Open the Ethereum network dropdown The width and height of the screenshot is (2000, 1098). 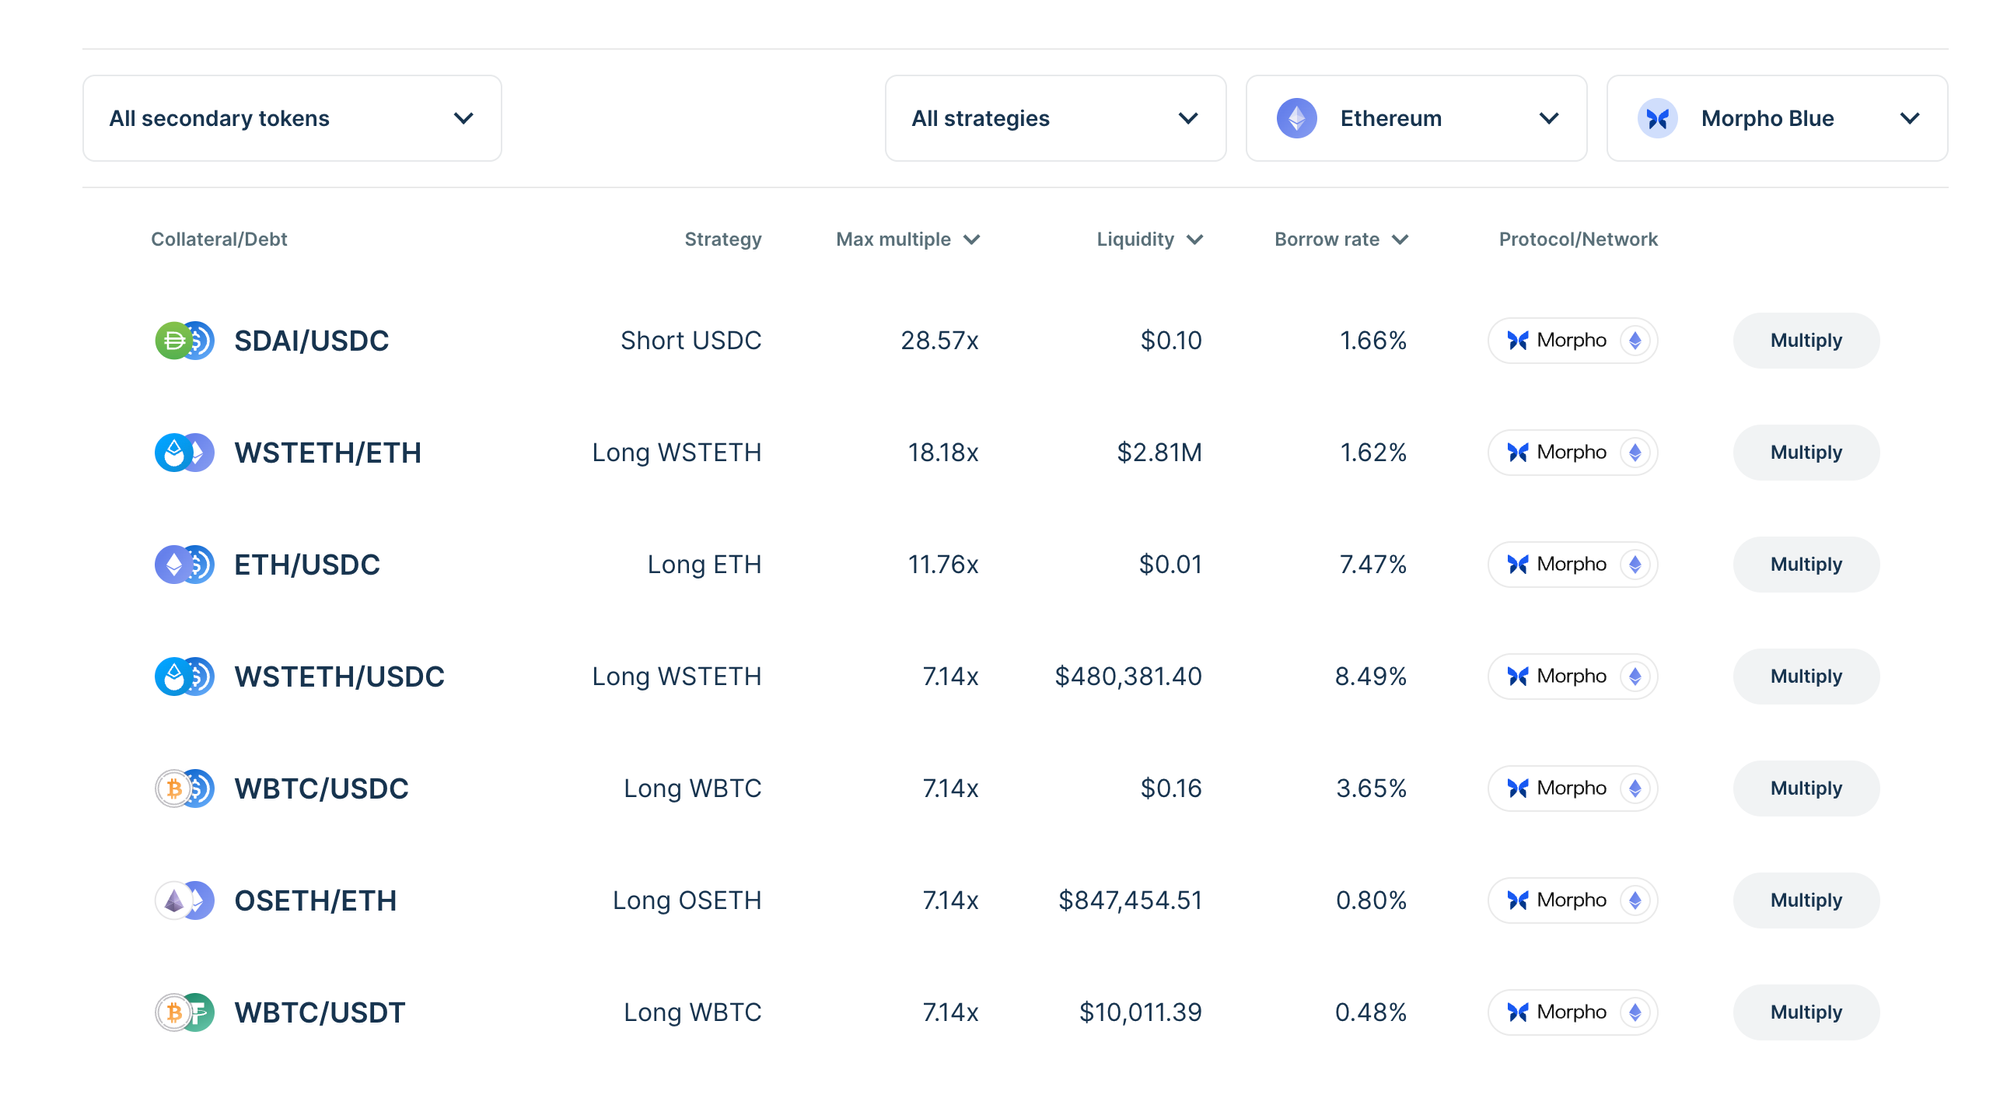click(x=1416, y=119)
